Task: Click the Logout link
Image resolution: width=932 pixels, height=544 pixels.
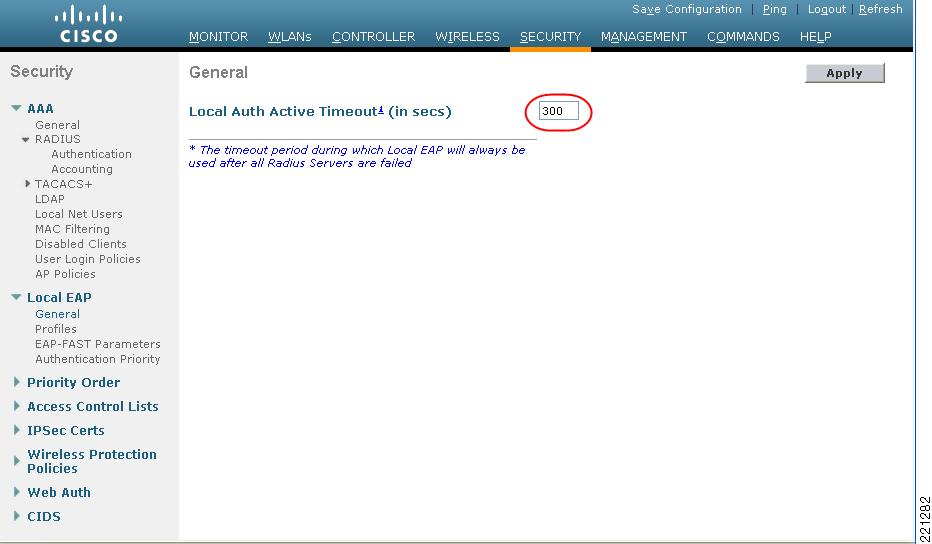Action: point(826,10)
